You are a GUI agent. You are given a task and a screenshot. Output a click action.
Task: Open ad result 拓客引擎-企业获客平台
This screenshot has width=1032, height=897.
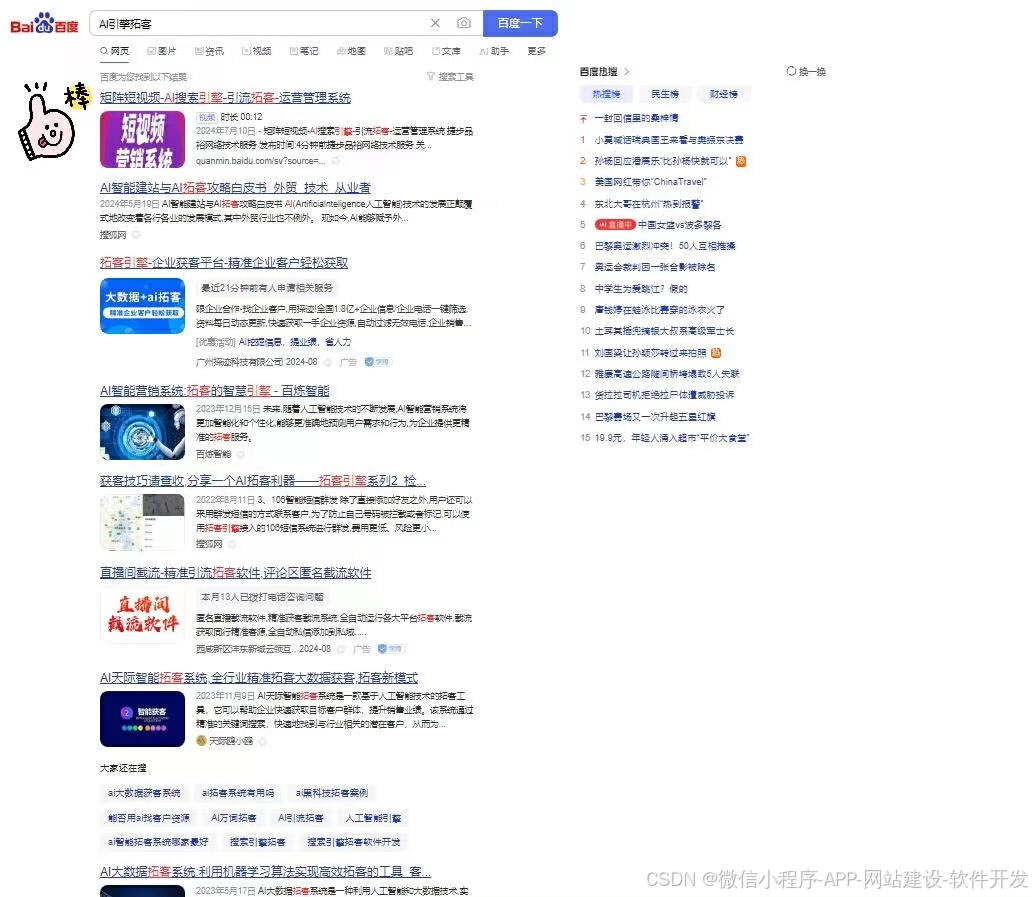(224, 263)
